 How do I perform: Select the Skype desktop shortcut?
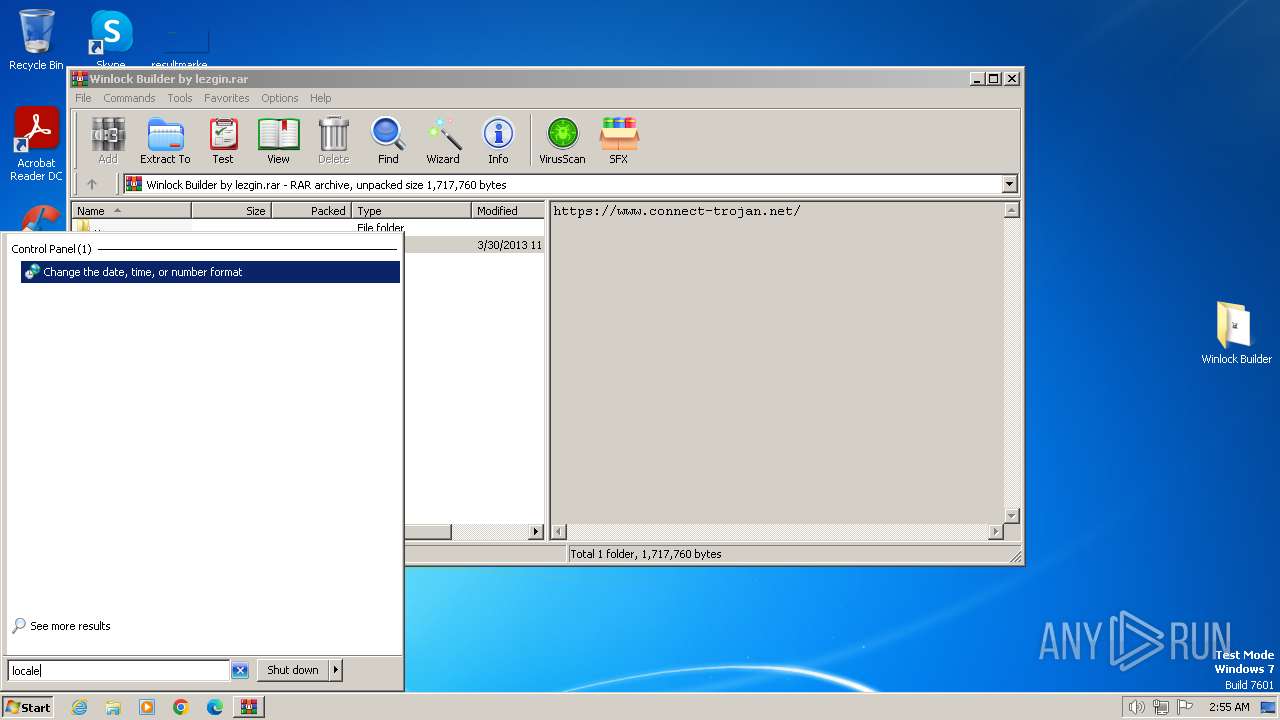(x=110, y=40)
